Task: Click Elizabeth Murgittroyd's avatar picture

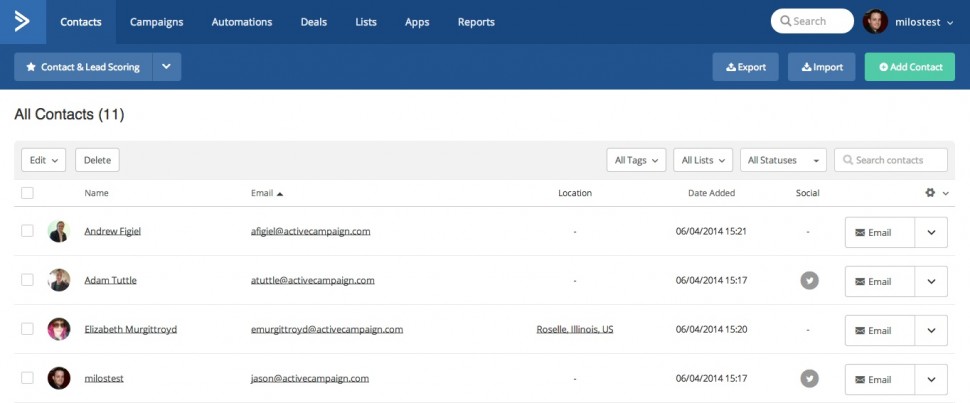Action: (59, 329)
